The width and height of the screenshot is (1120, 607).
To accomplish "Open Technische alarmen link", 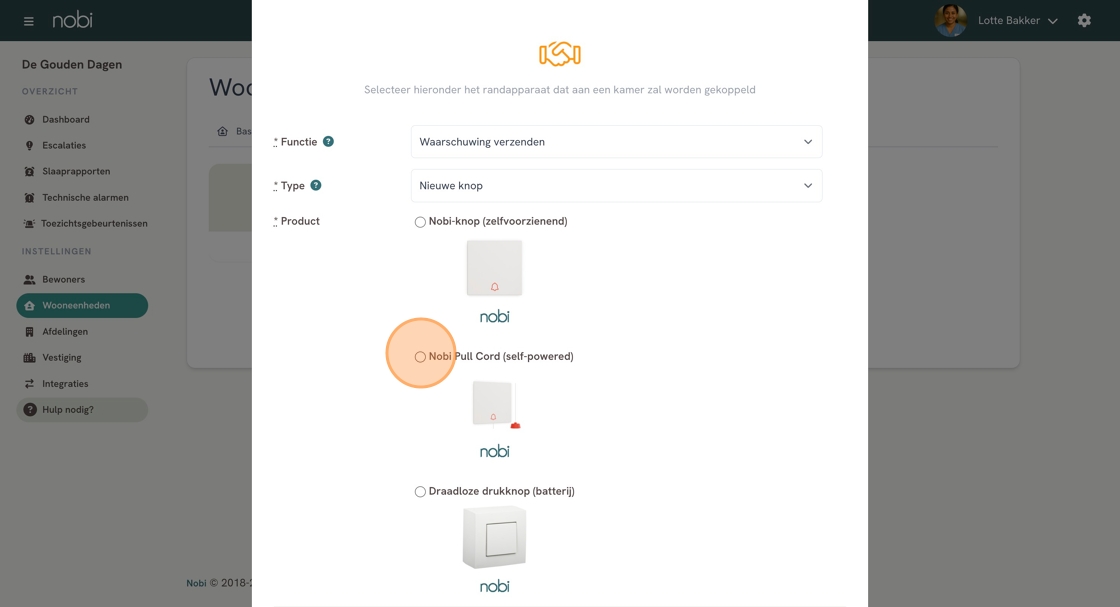I will 85,198.
